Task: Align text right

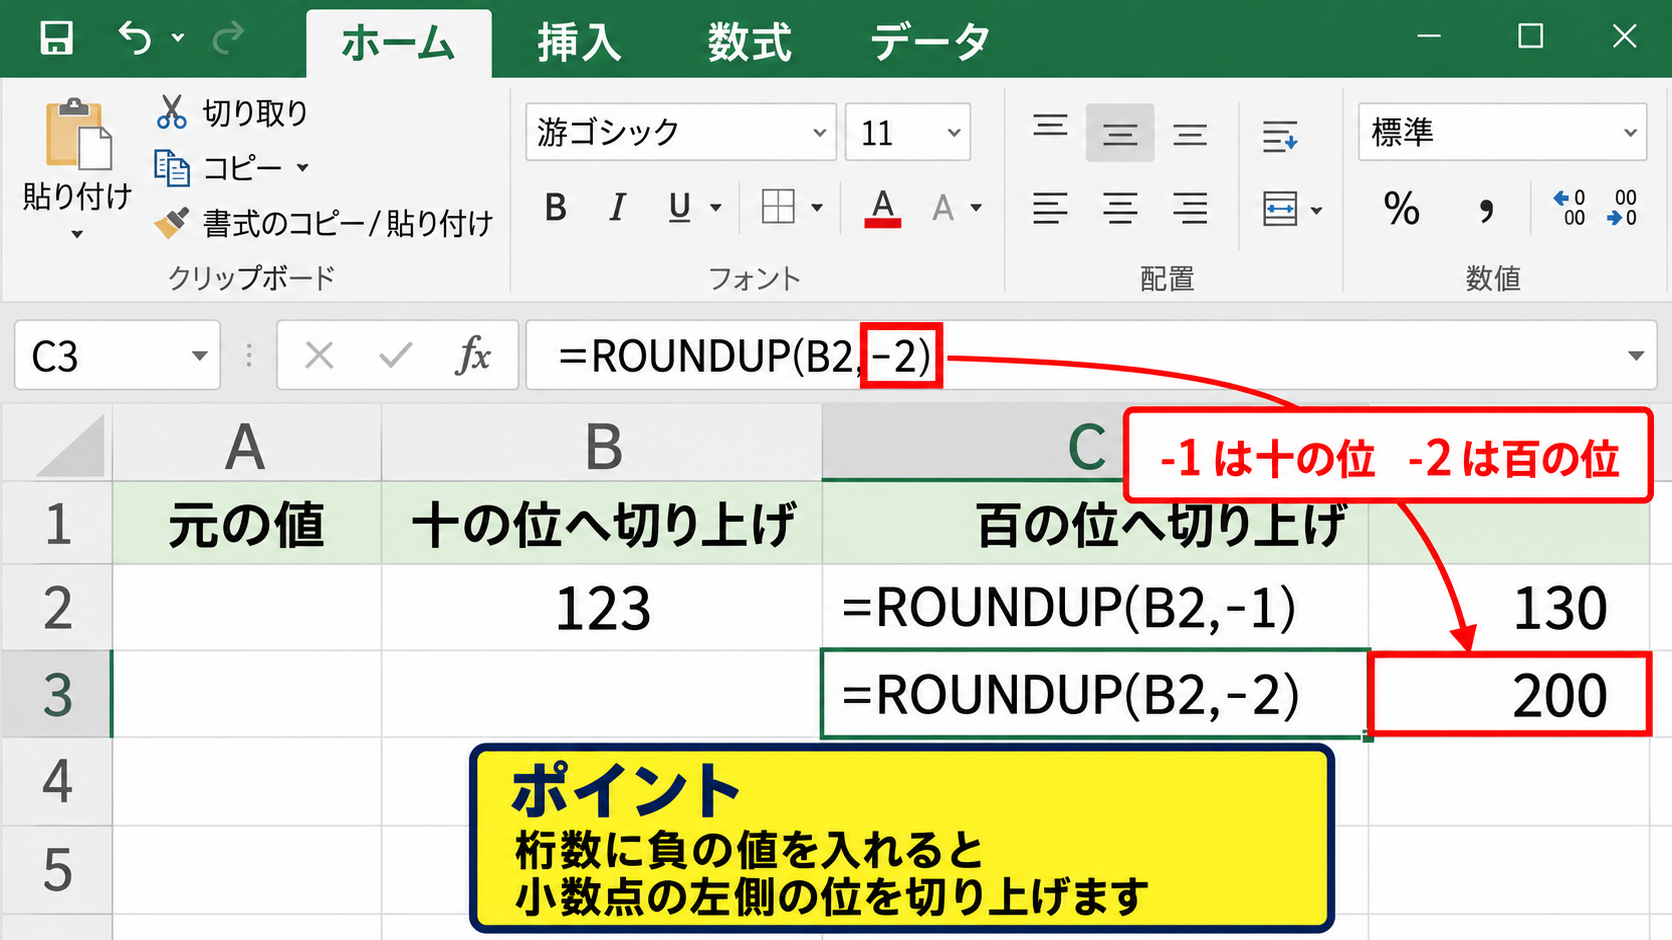Action: tap(1190, 208)
